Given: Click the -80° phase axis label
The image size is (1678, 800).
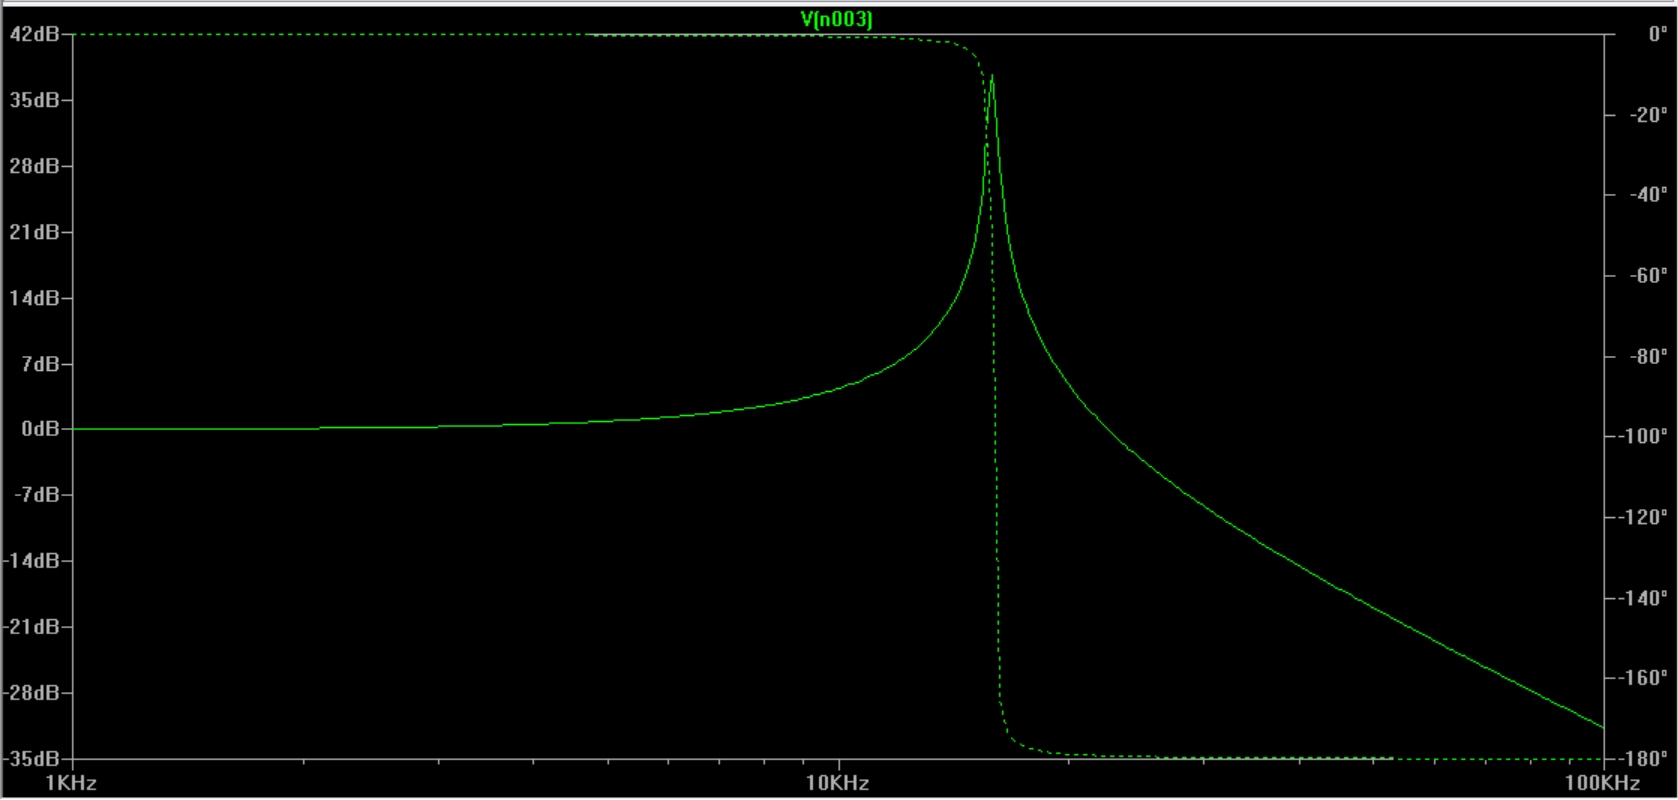Looking at the screenshot, I should point(1648,356).
